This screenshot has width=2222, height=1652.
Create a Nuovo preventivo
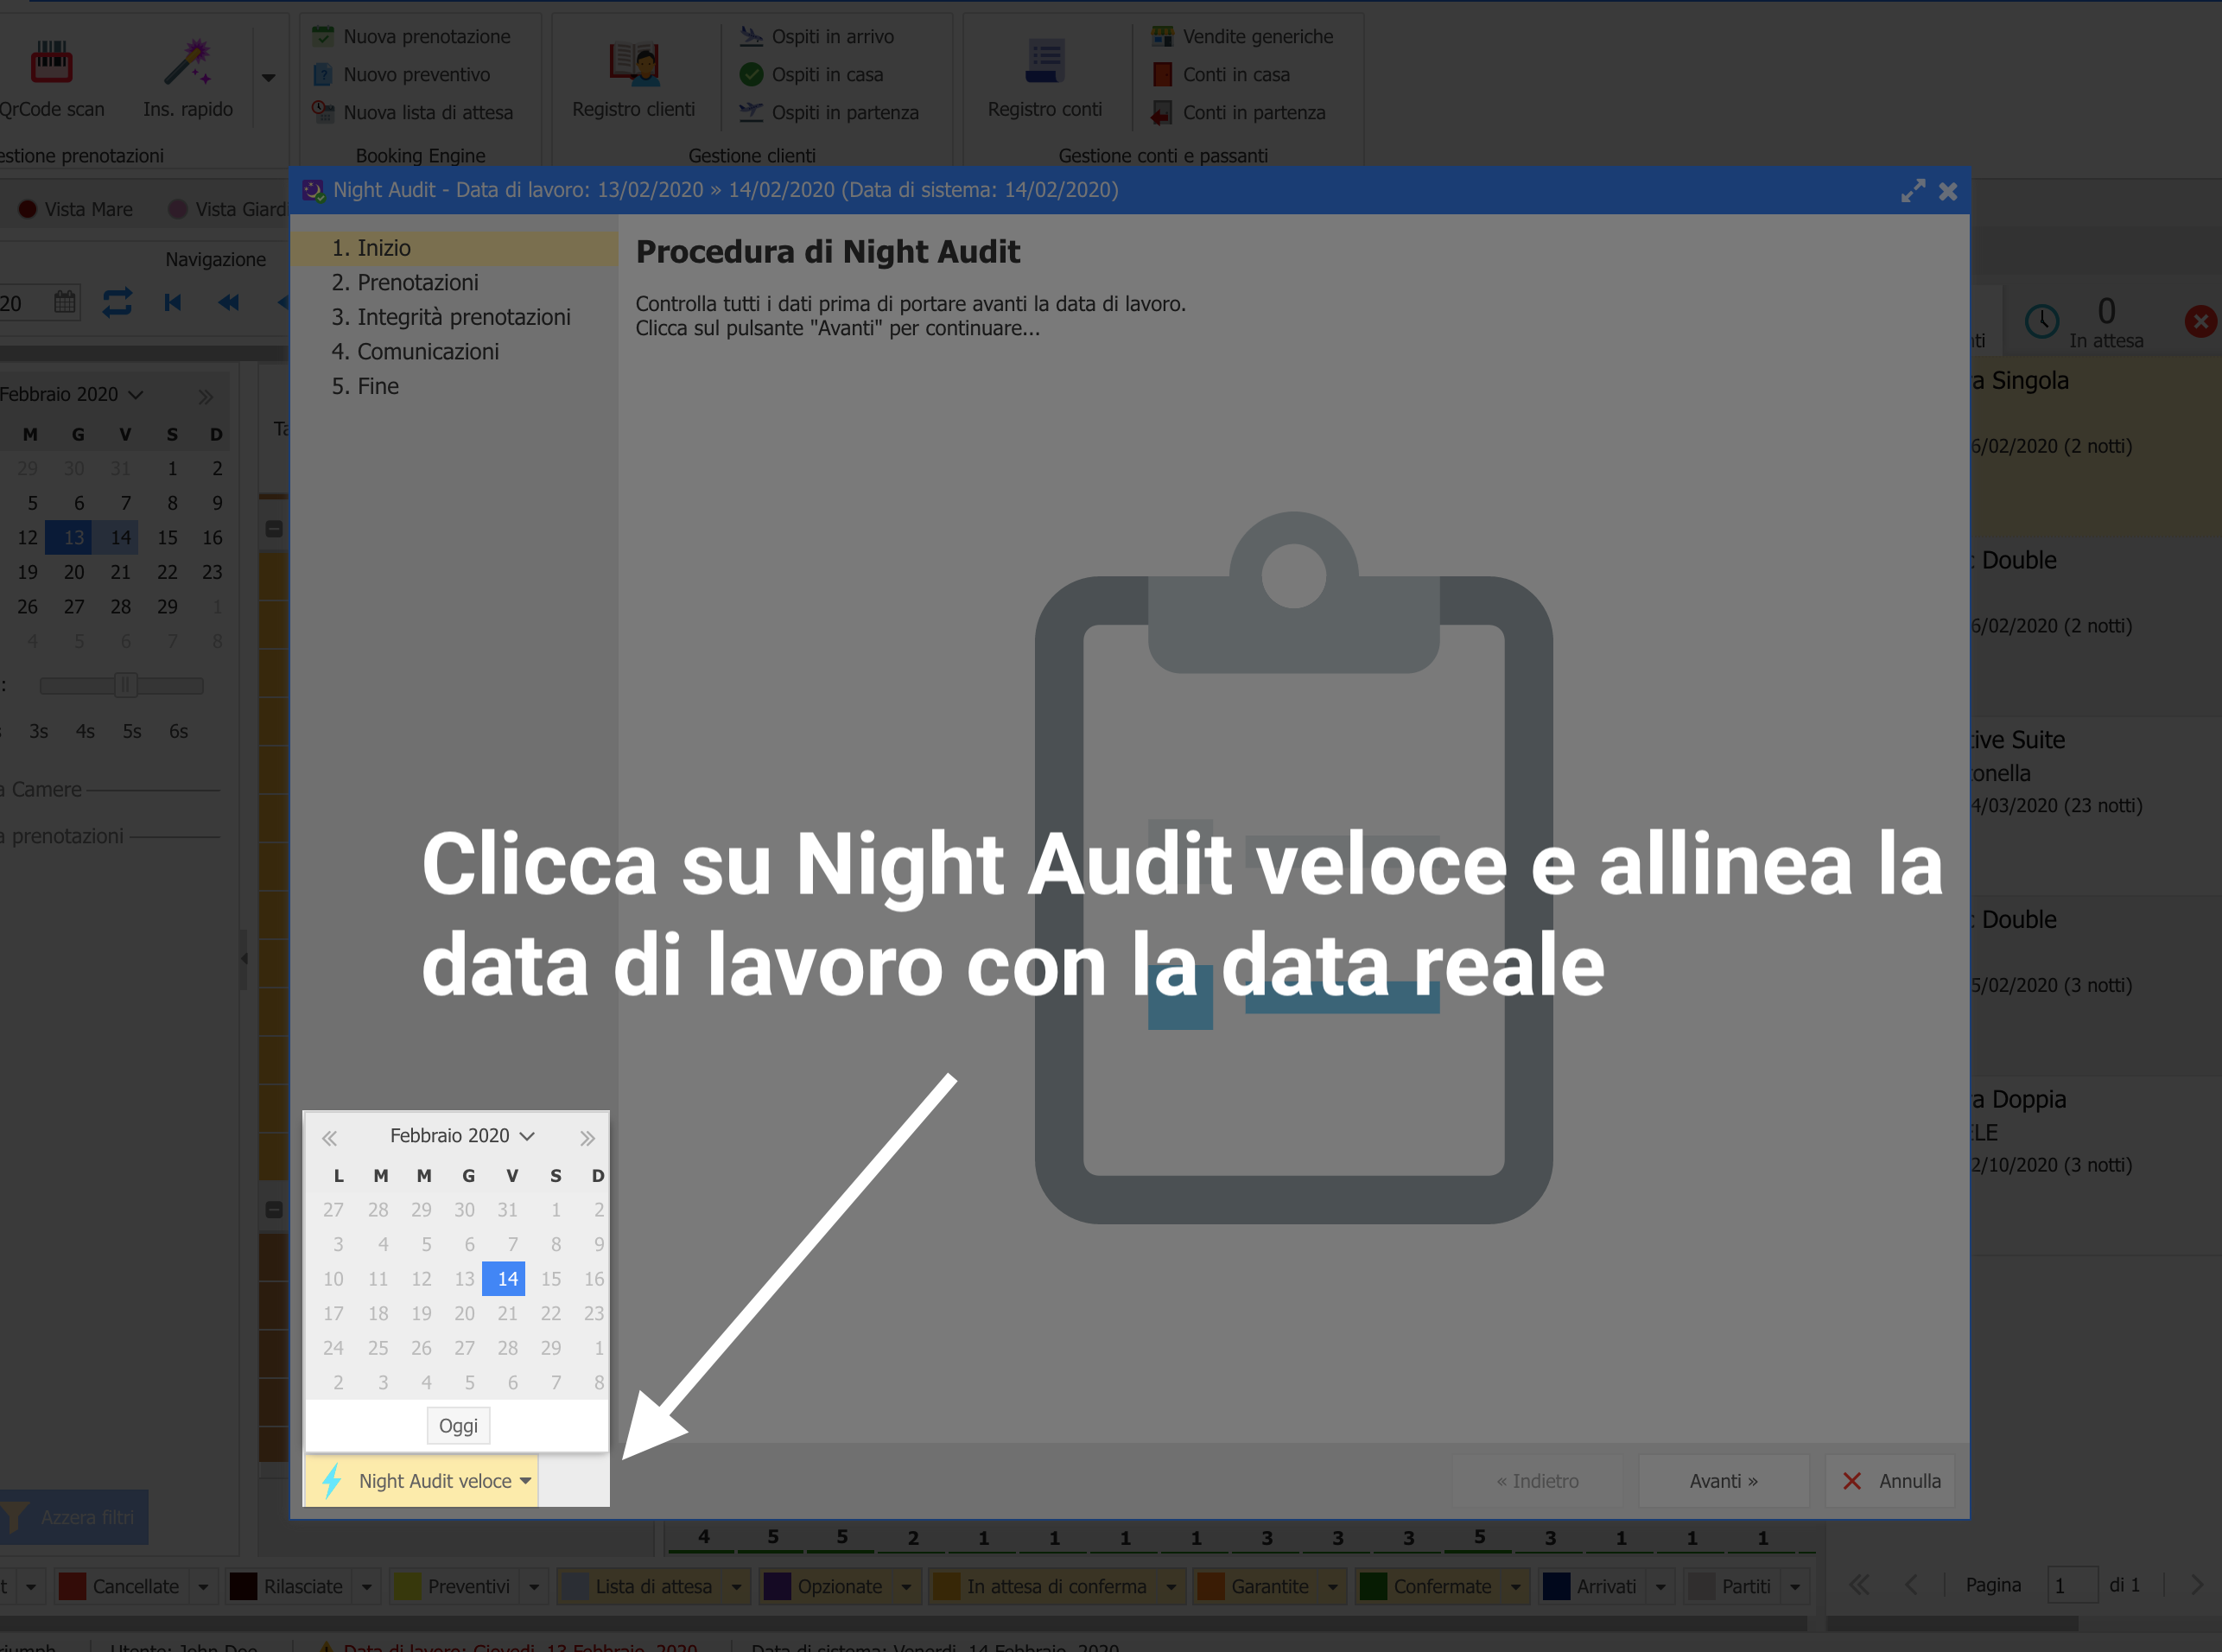[402, 74]
